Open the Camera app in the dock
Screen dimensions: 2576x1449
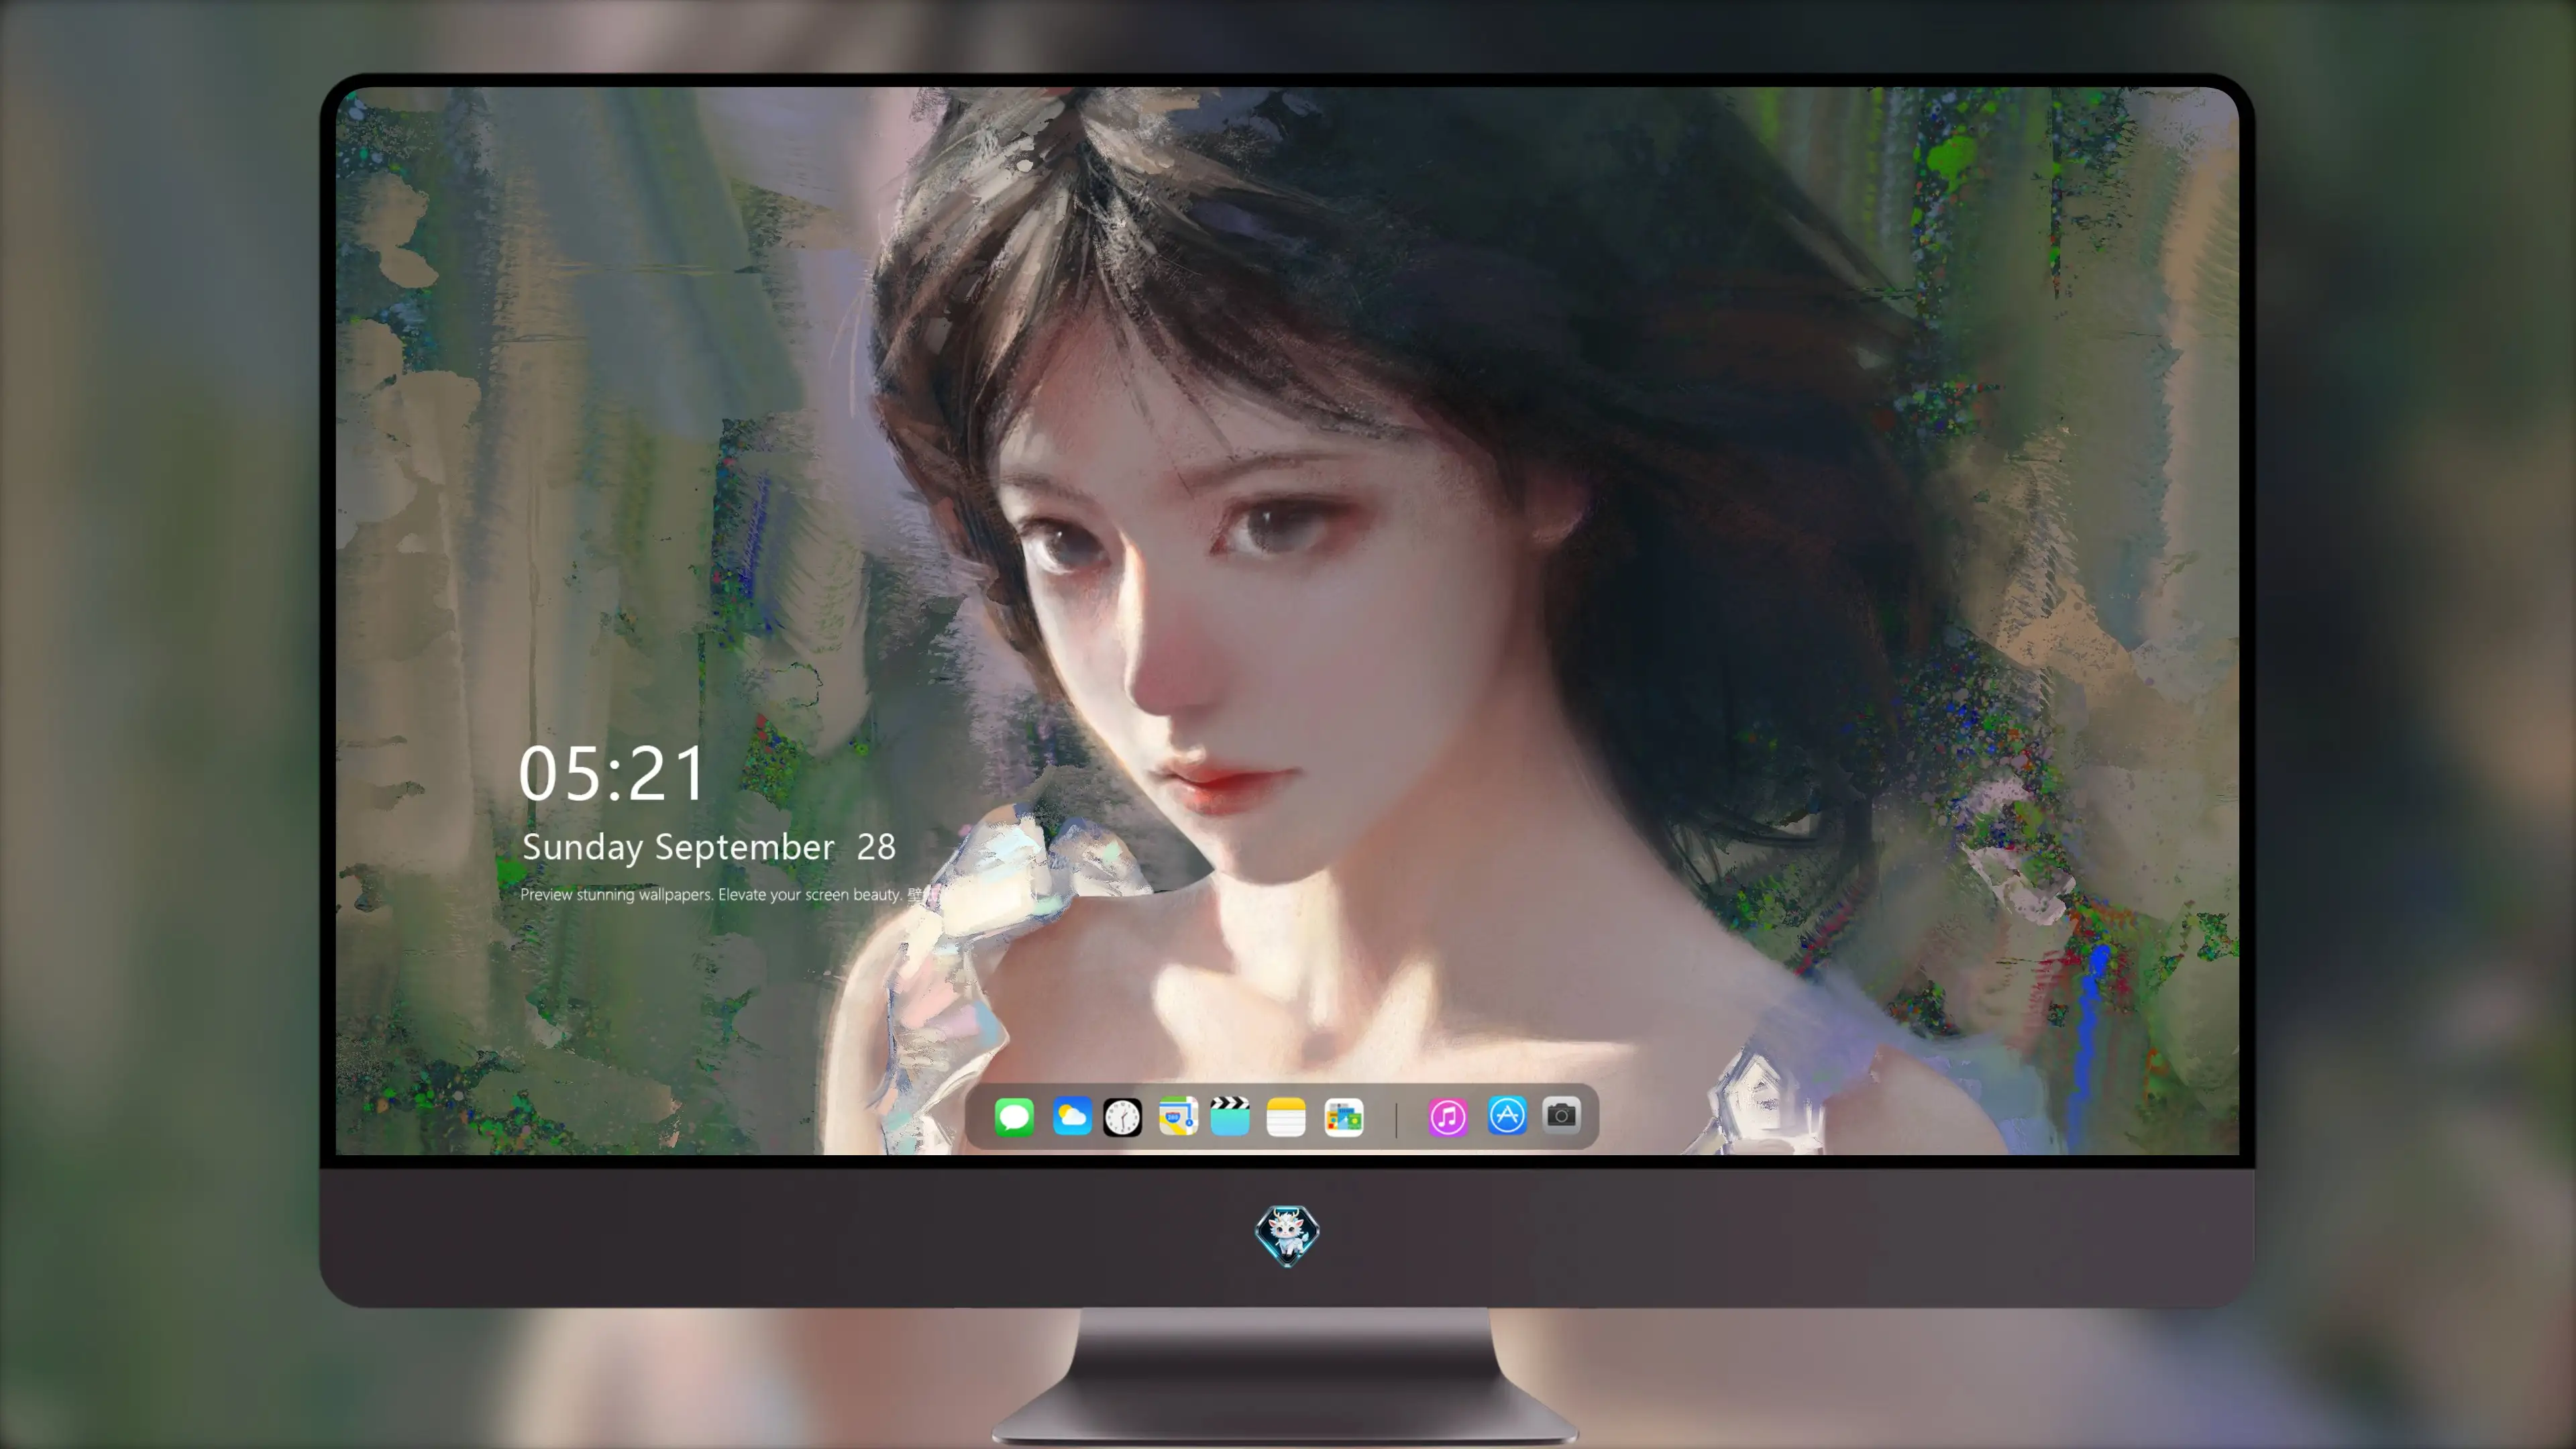[1561, 1114]
